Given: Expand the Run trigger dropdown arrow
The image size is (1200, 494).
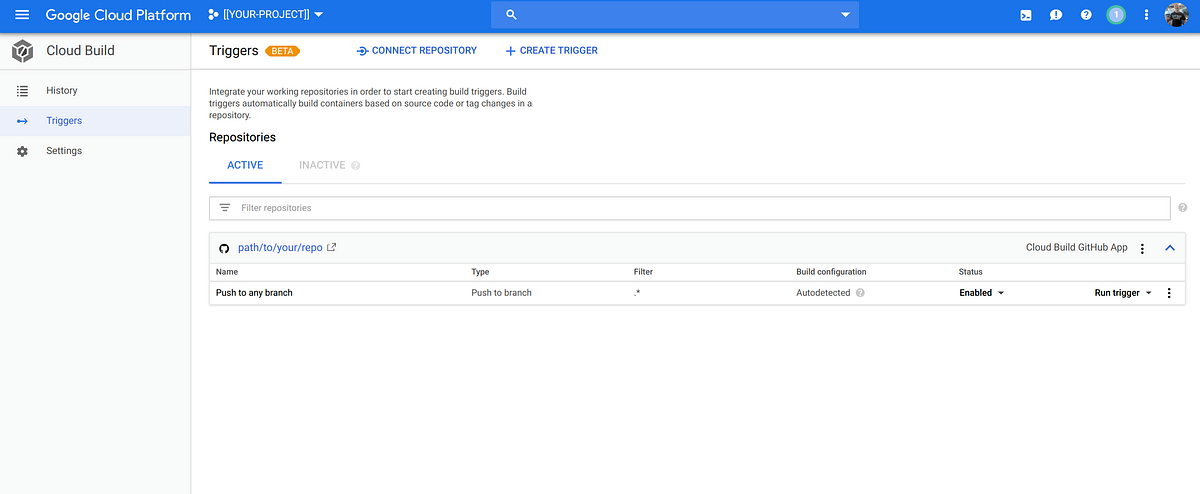Looking at the screenshot, I should 1148,293.
